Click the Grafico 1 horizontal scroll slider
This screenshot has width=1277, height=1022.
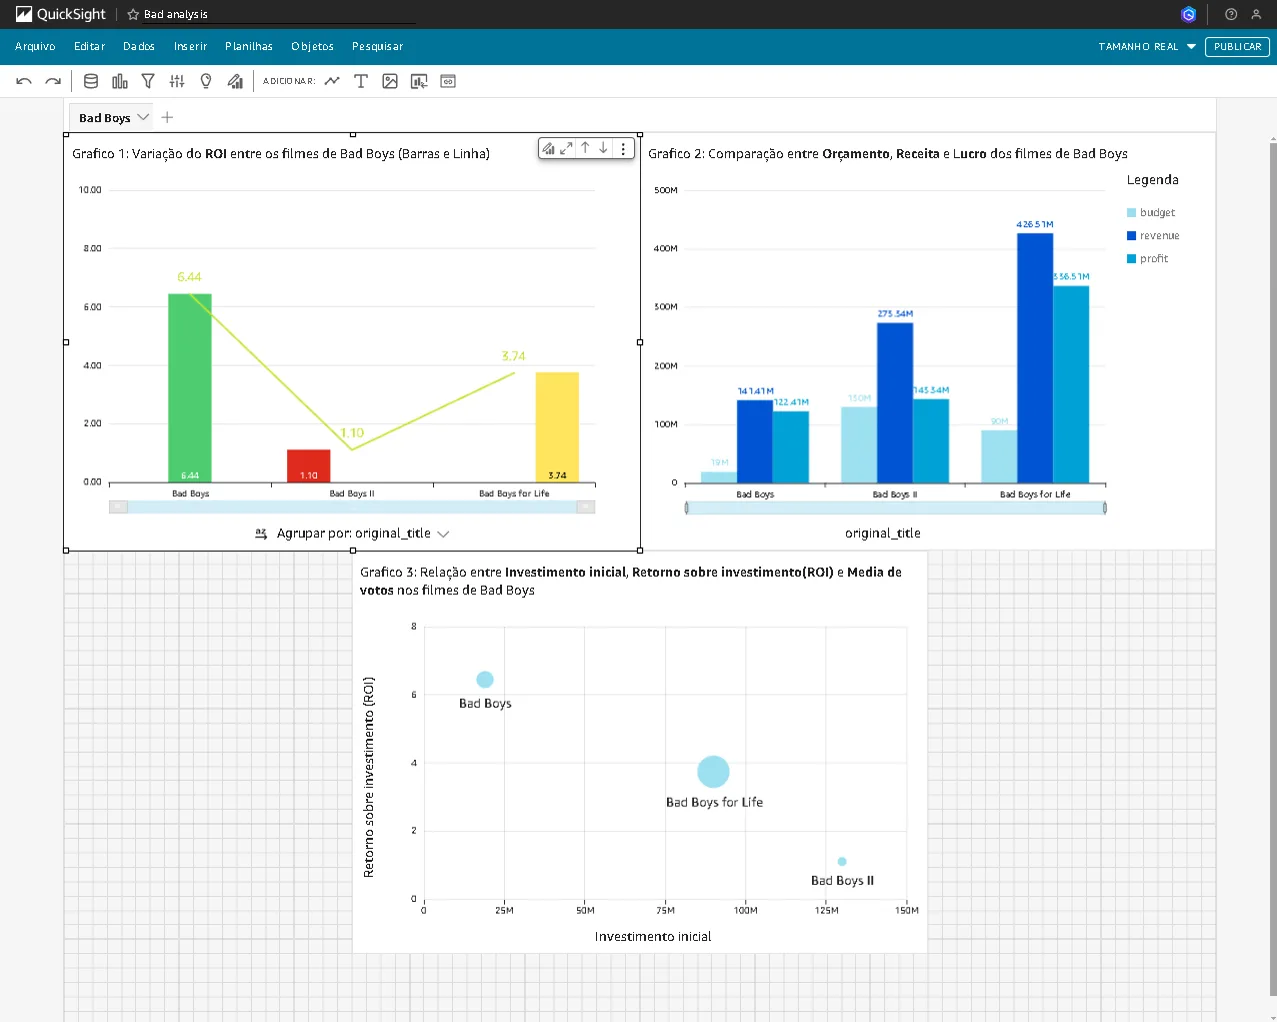352,507
